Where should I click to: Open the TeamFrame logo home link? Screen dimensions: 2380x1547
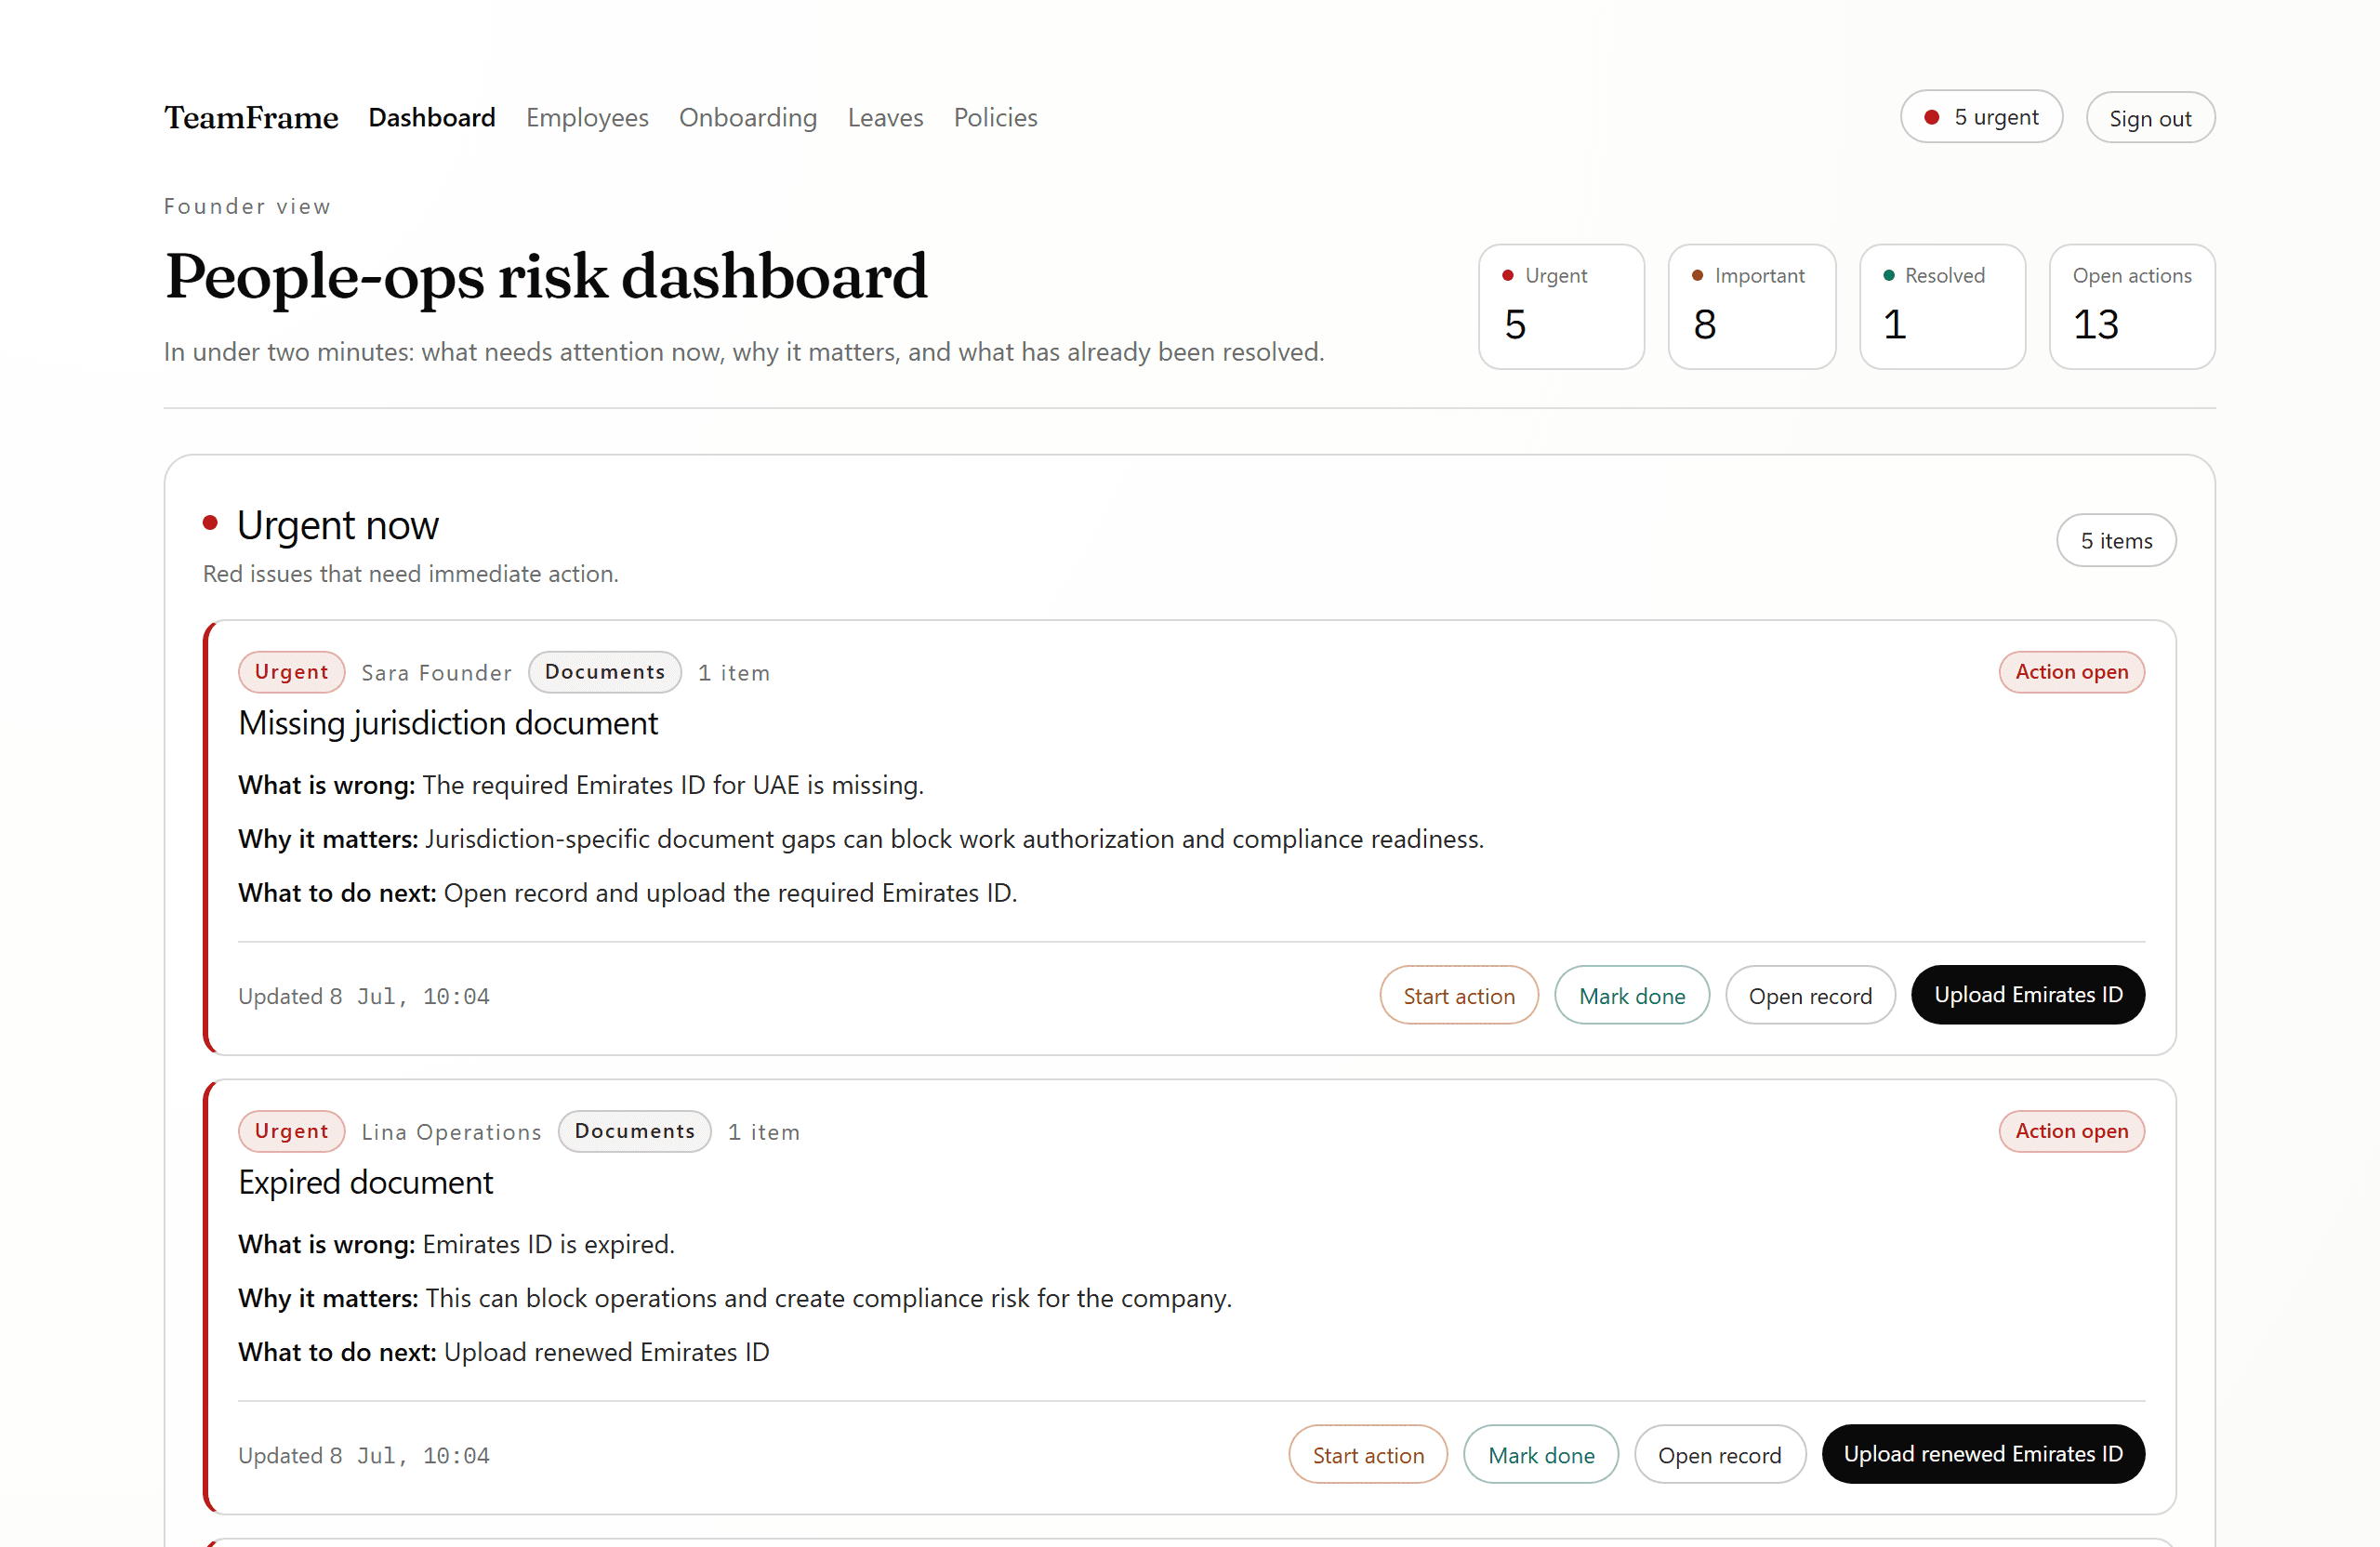[251, 117]
